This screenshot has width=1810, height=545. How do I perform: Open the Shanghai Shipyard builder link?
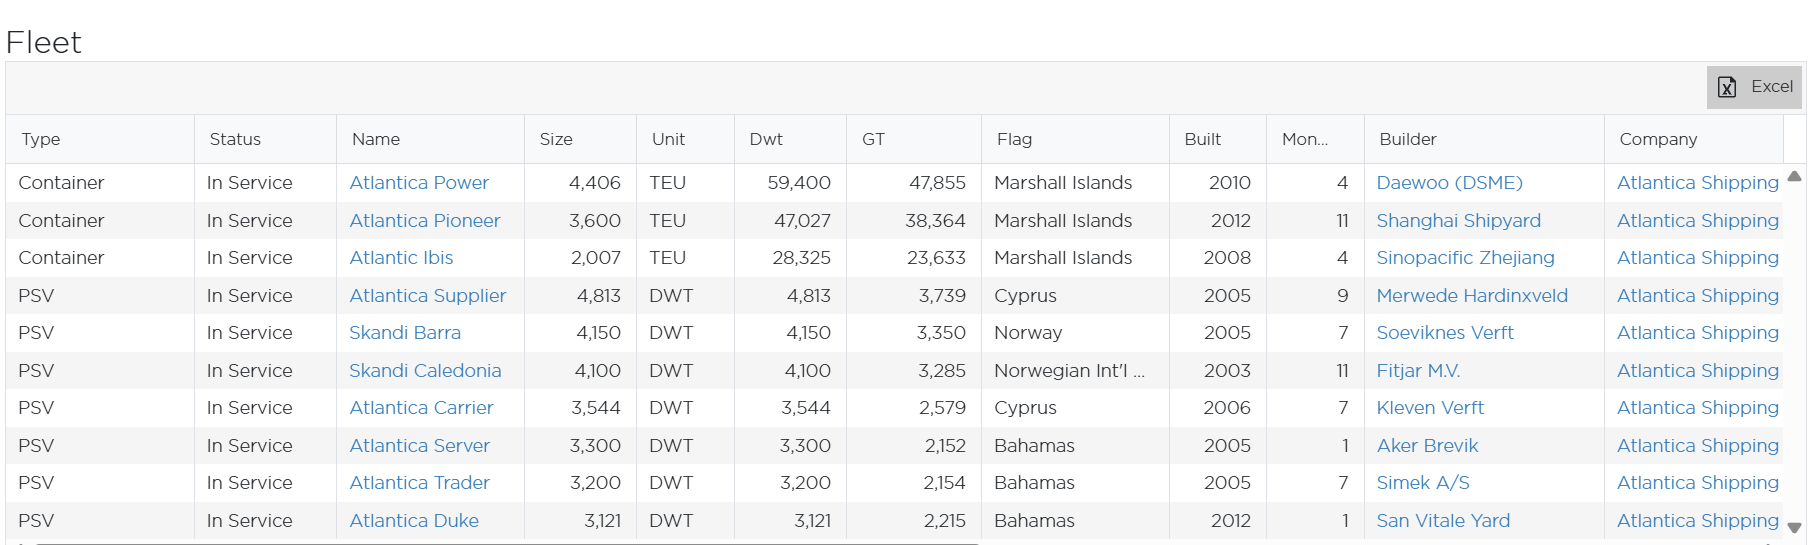[x=1458, y=221]
